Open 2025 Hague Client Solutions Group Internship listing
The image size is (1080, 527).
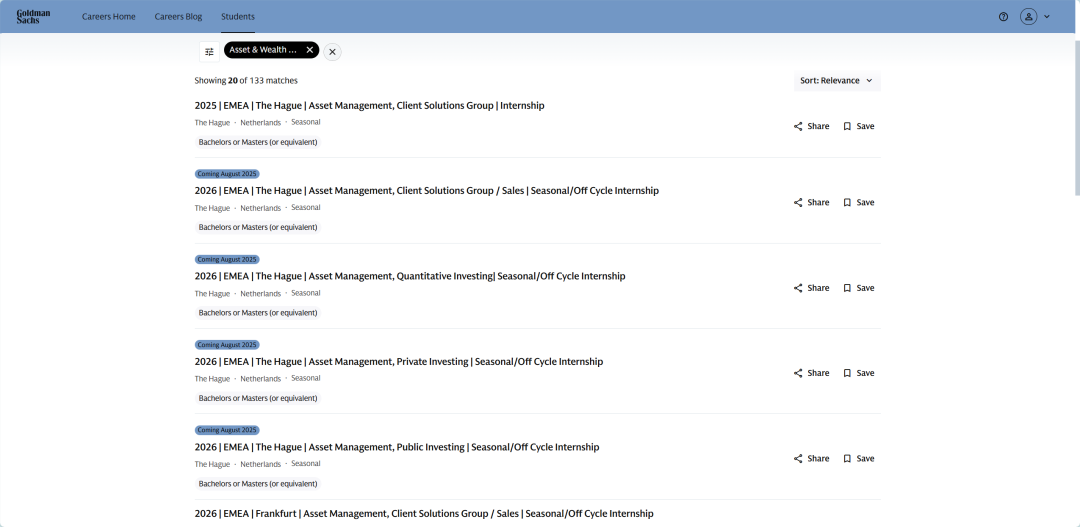[x=369, y=105]
